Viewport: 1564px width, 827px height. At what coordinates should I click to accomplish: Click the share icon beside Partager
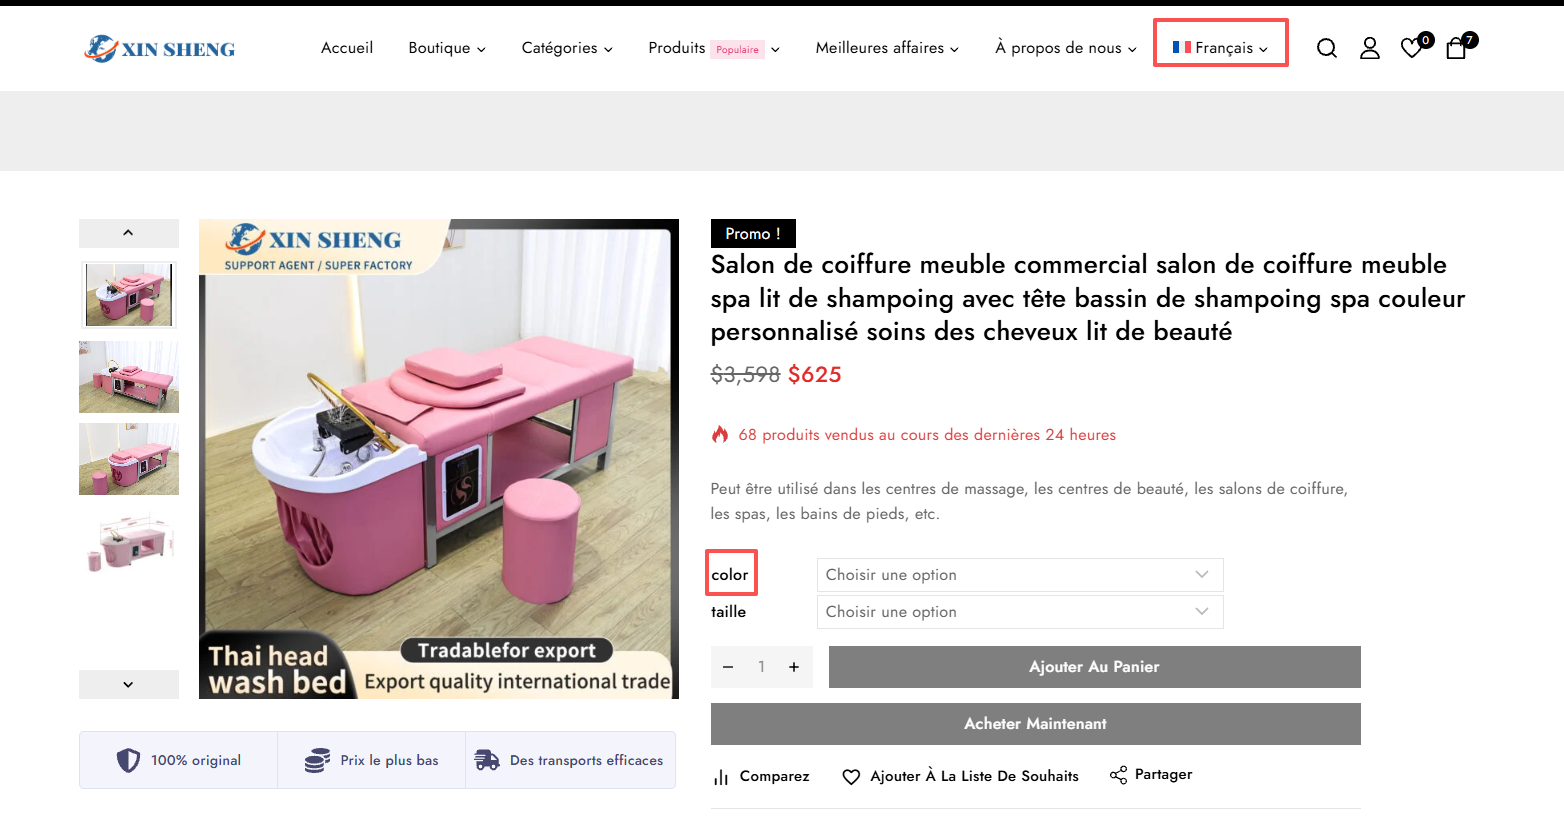pyautogui.click(x=1118, y=775)
